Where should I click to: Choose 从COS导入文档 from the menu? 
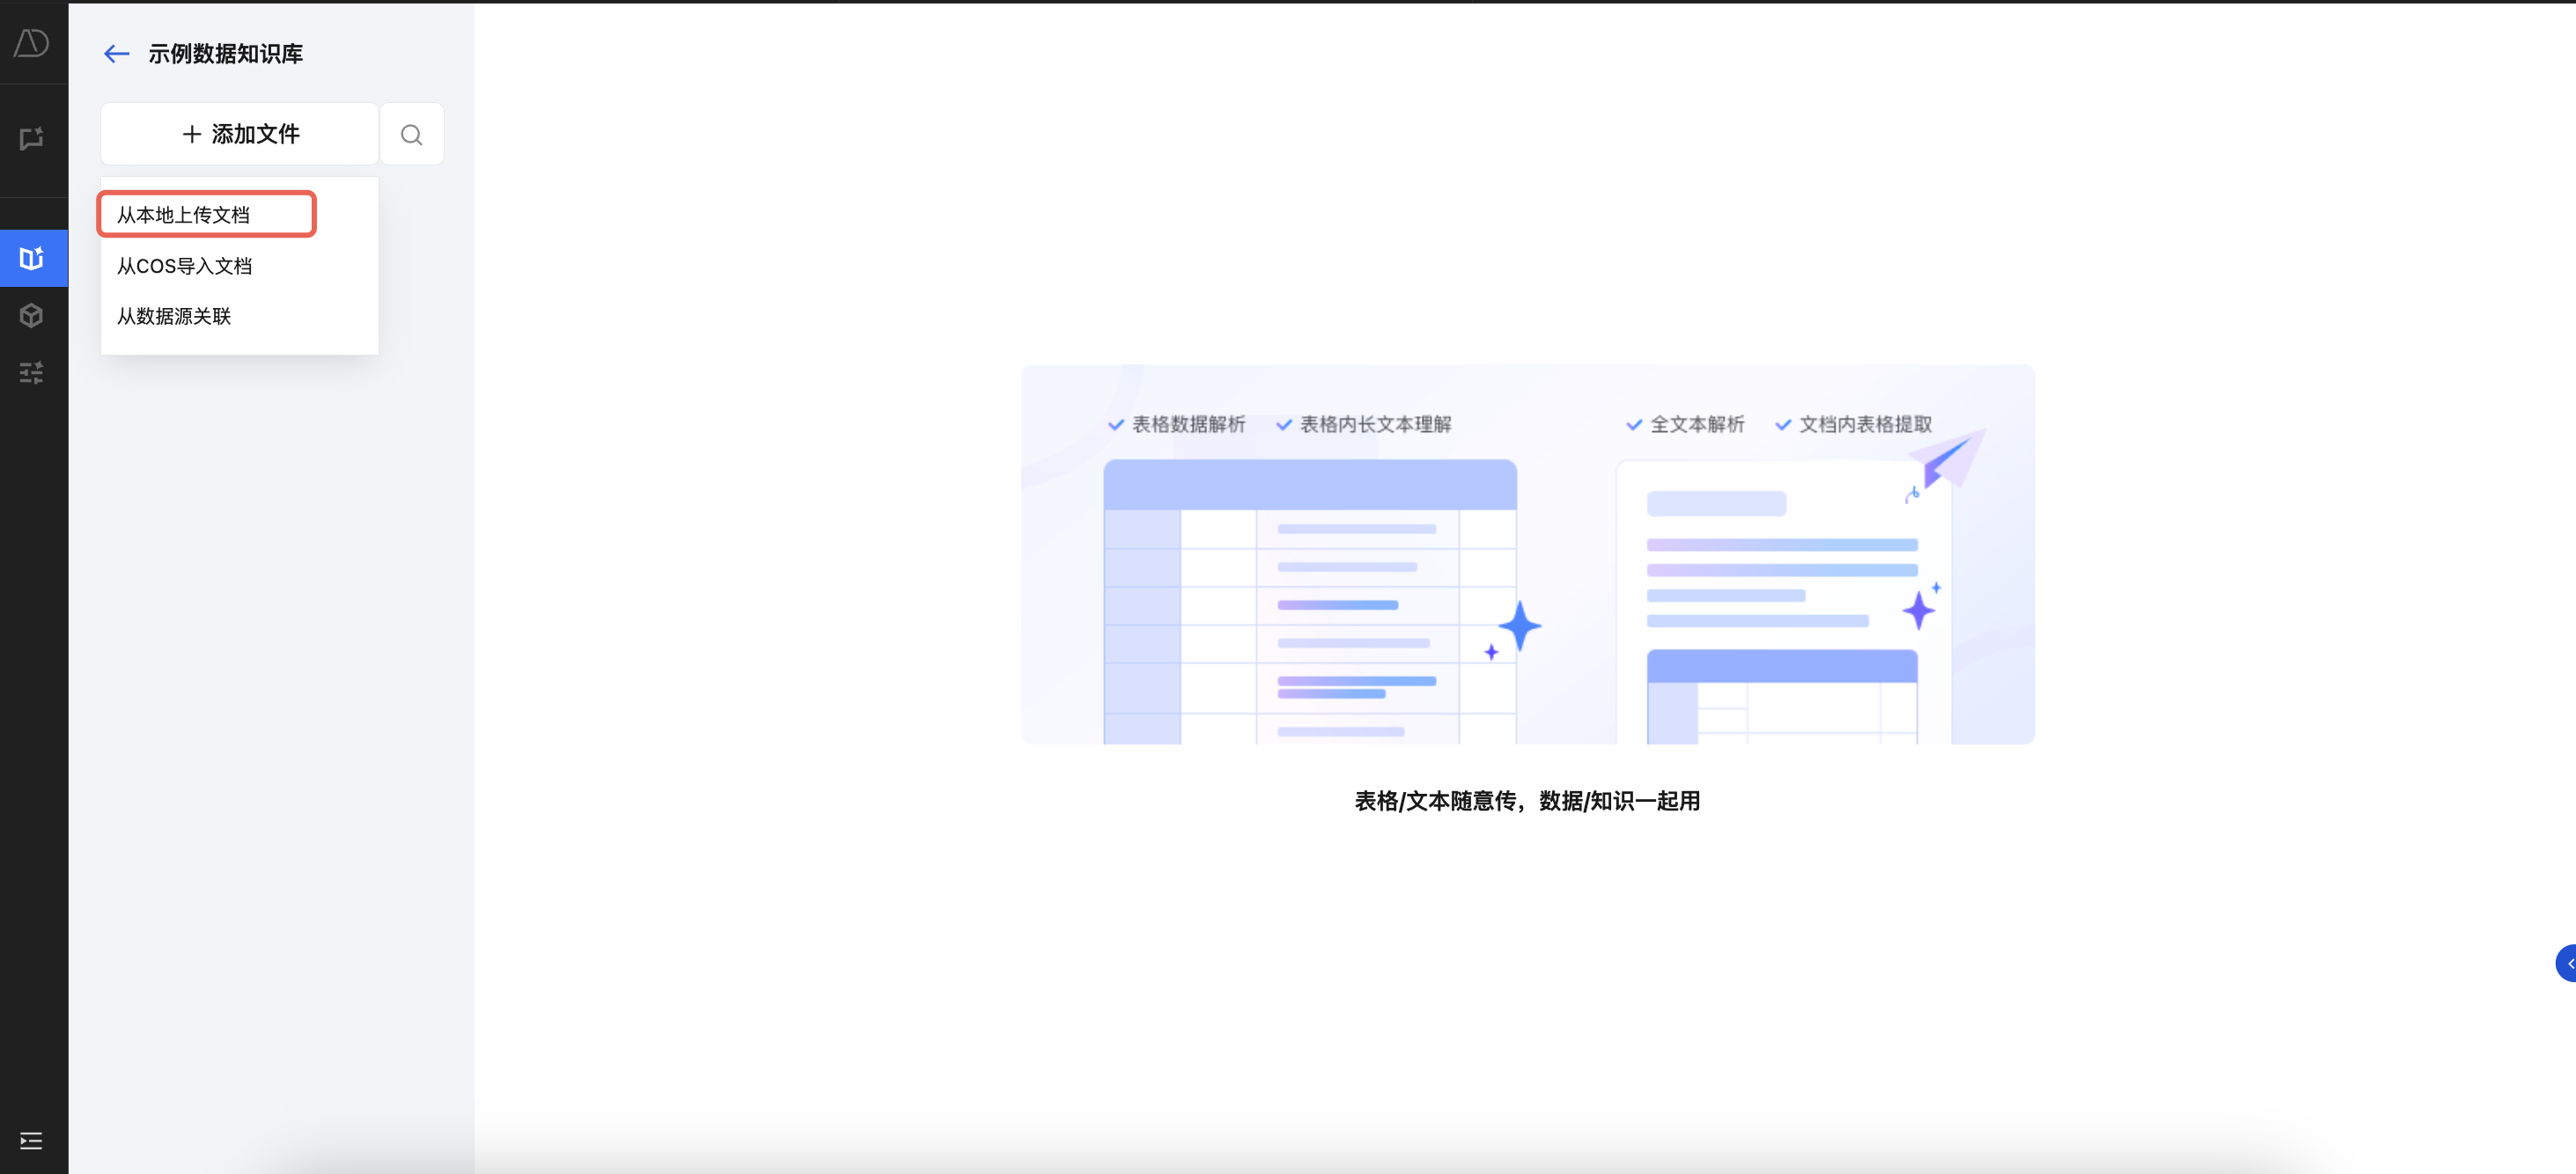185,266
